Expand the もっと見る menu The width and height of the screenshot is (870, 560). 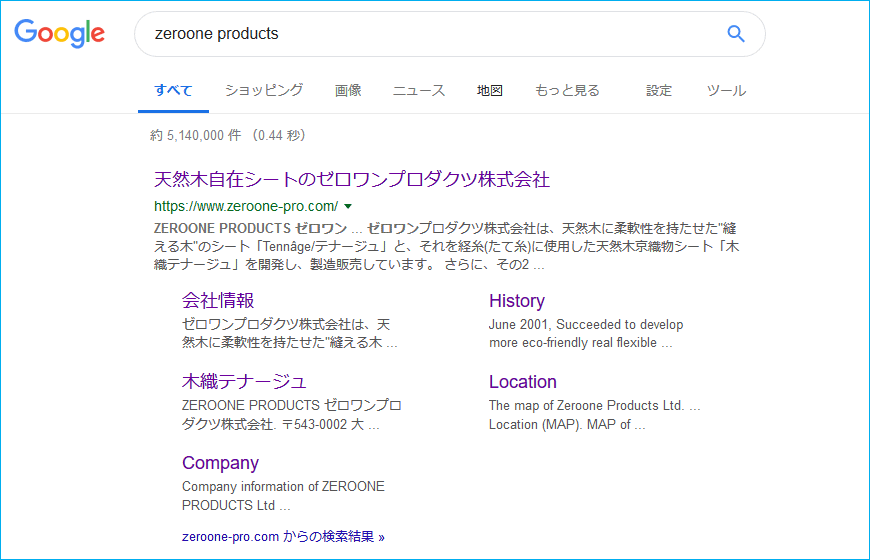(567, 90)
